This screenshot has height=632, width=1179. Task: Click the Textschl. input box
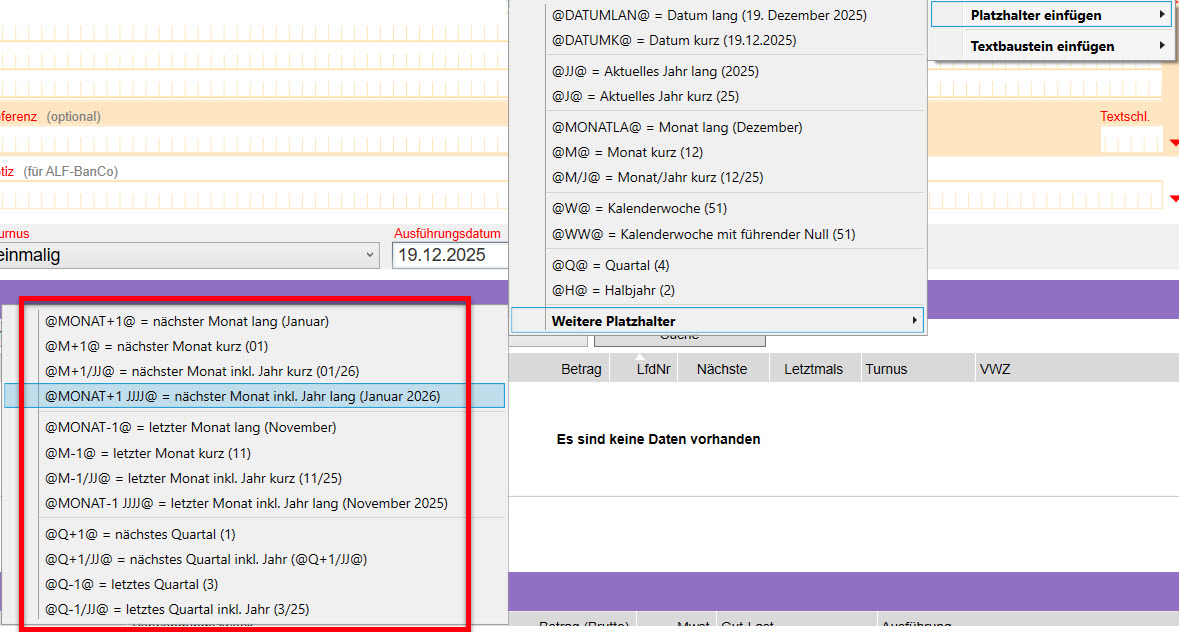click(x=1132, y=141)
